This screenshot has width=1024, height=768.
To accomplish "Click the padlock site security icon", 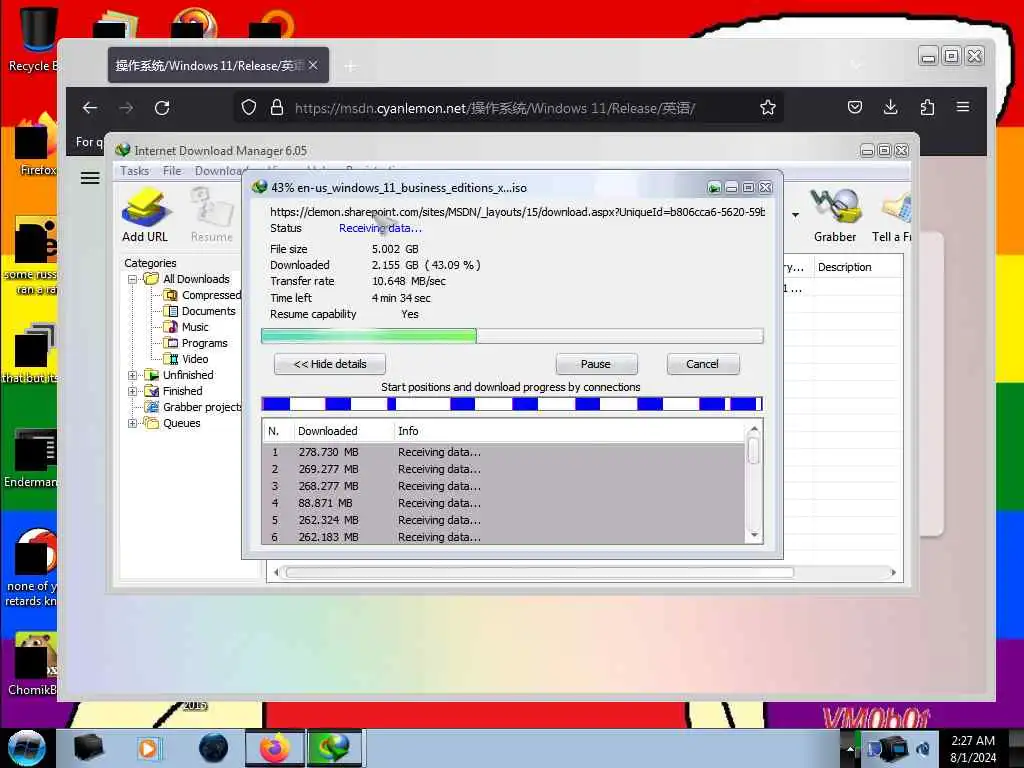I will coord(277,108).
